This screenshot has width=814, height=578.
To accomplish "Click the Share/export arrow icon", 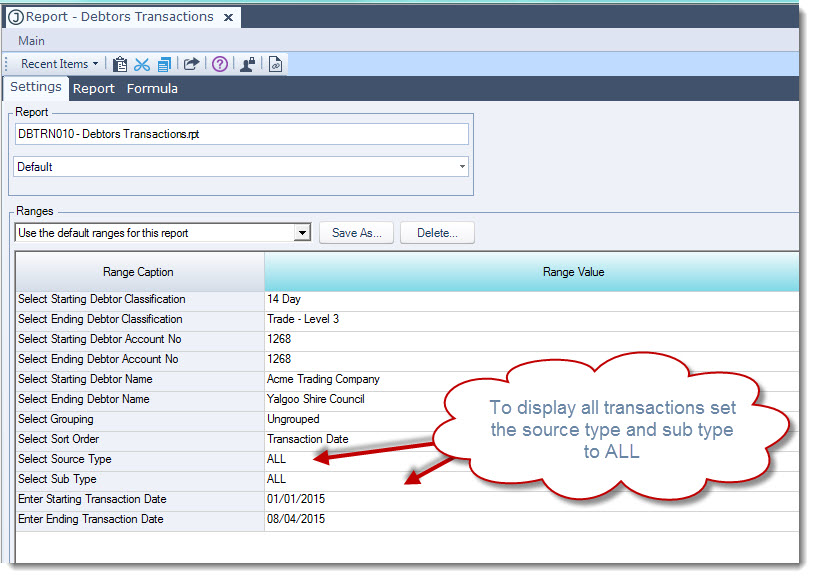I will point(192,64).
